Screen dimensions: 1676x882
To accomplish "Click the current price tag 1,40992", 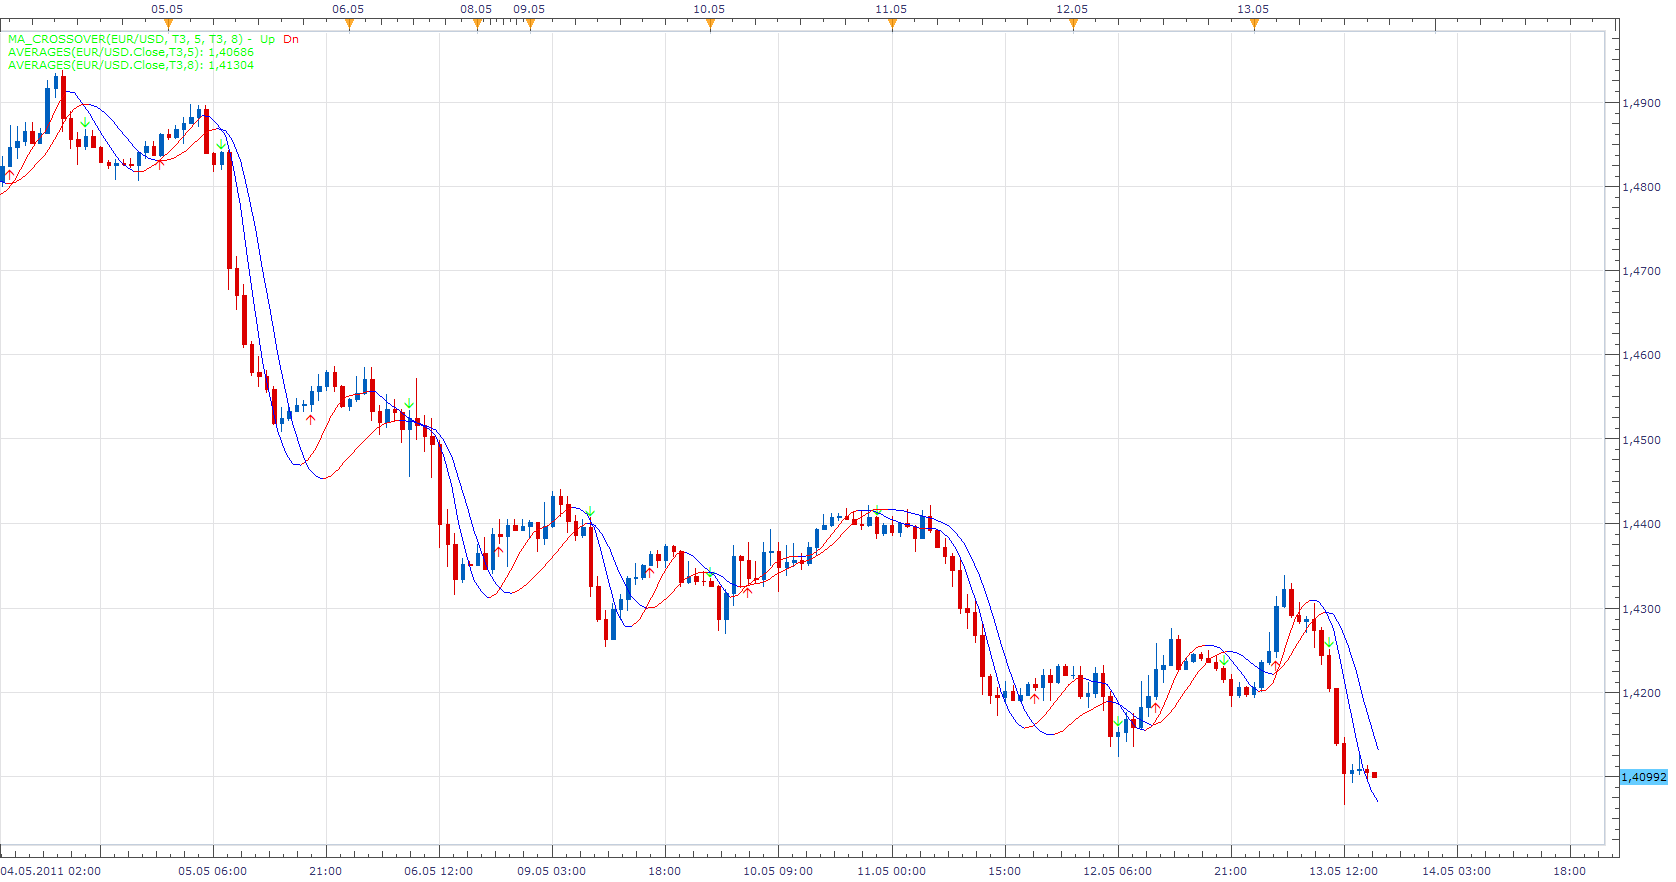I will point(1644,777).
